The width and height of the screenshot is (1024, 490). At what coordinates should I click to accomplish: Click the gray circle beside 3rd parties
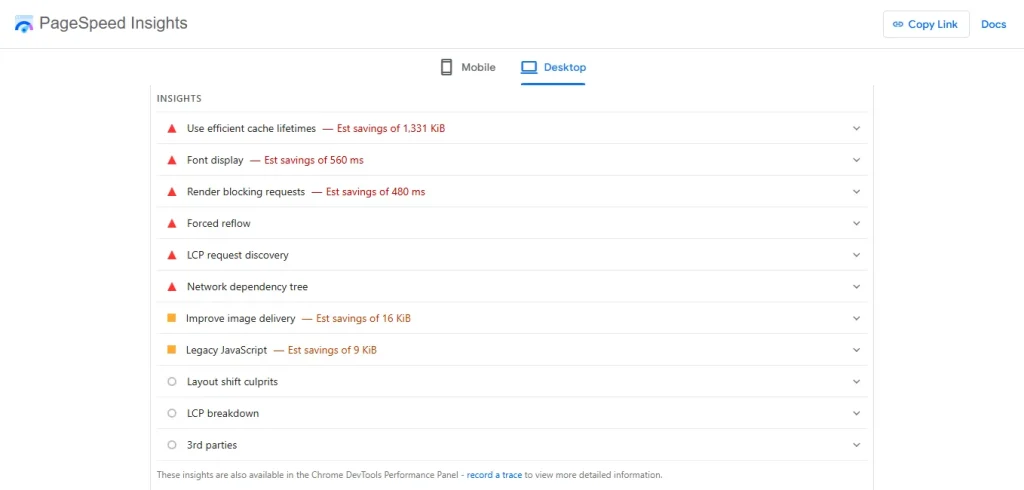point(172,445)
